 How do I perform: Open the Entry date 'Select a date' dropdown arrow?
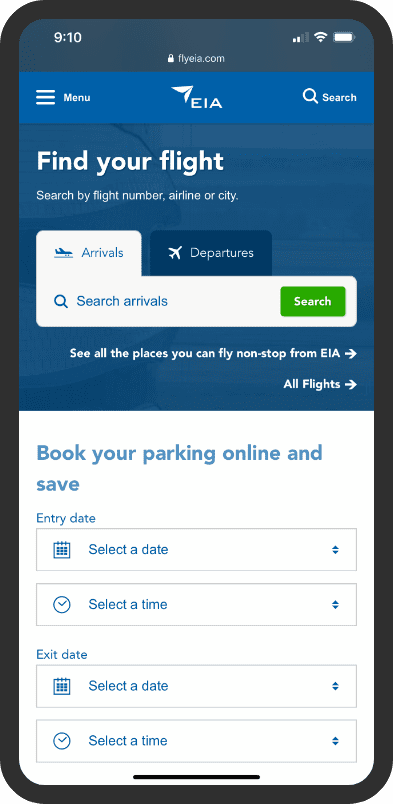pos(335,550)
